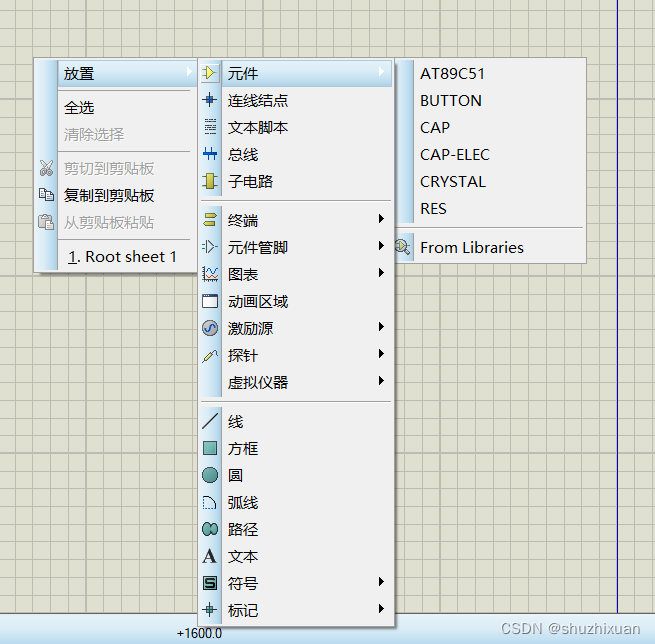Click the scissors cut icon beside 剪切到剪贴板
Image resolution: width=655 pixels, height=644 pixels.
coord(46,168)
